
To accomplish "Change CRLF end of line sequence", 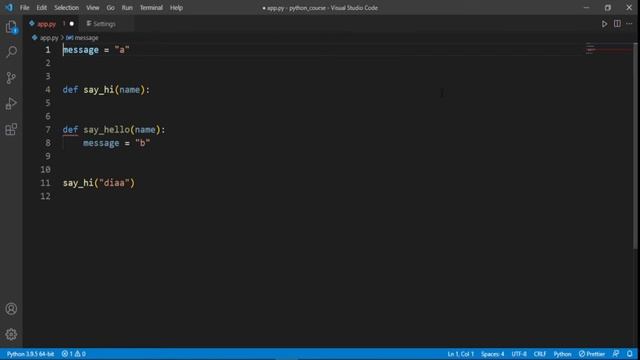I will point(540,354).
